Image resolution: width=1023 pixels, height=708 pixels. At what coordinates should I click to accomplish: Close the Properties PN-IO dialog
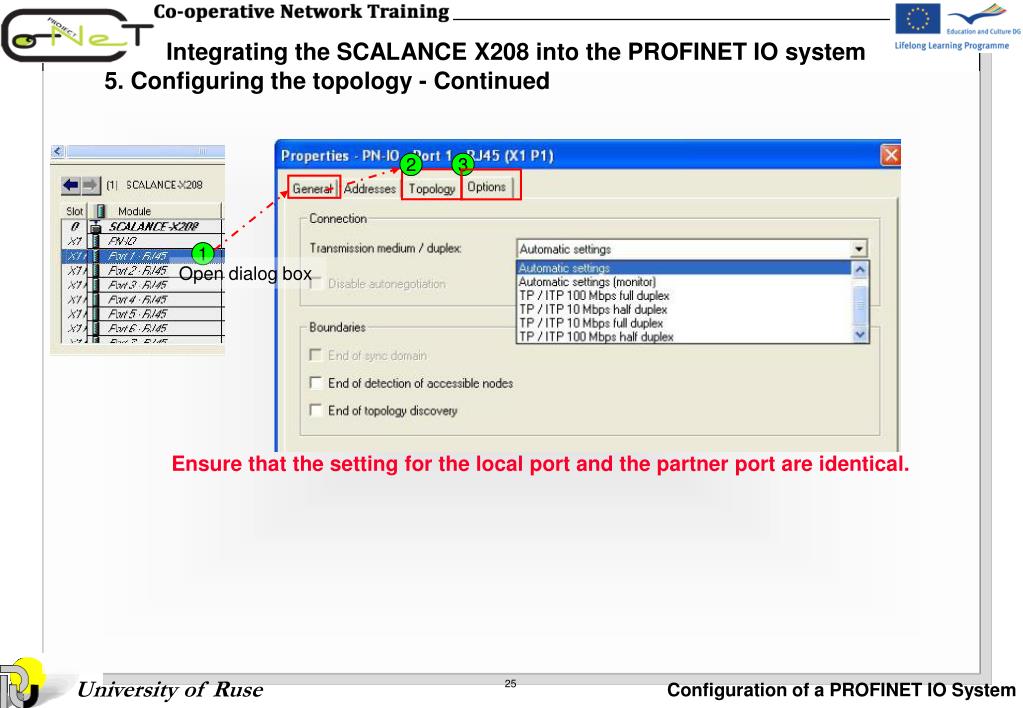coord(891,155)
